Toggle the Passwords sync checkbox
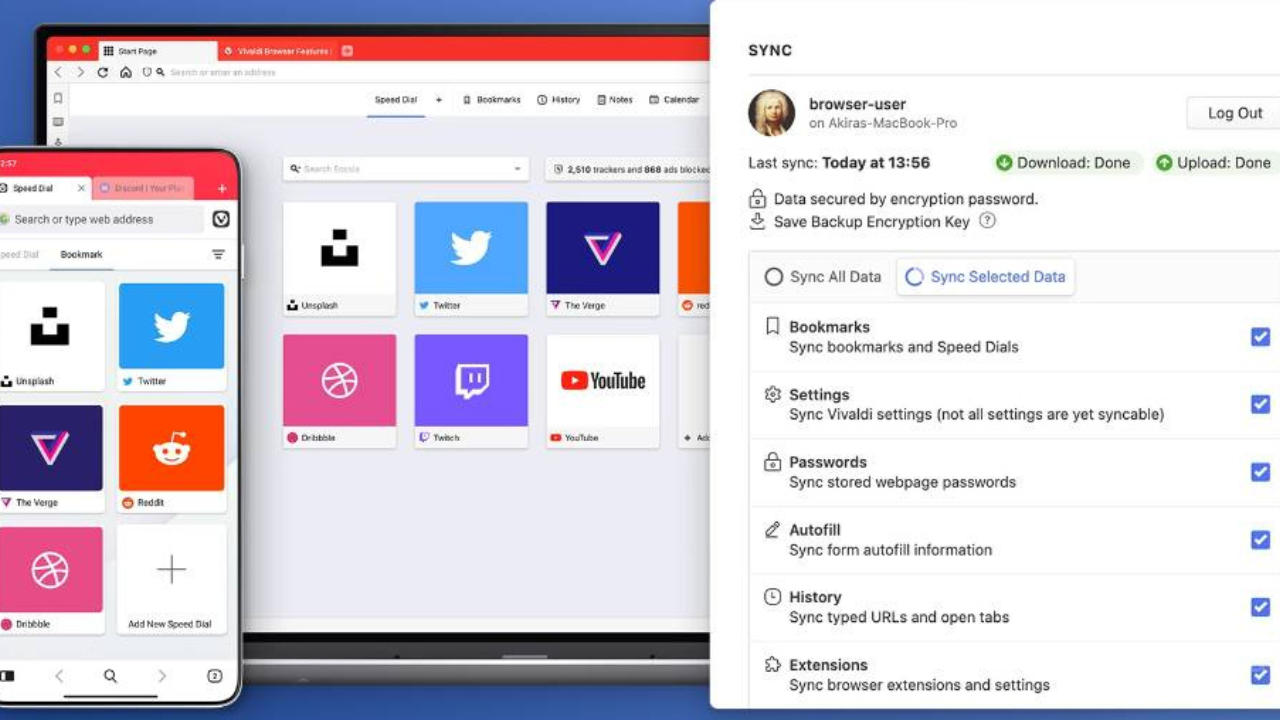The width and height of the screenshot is (1280, 720). tap(1260, 472)
